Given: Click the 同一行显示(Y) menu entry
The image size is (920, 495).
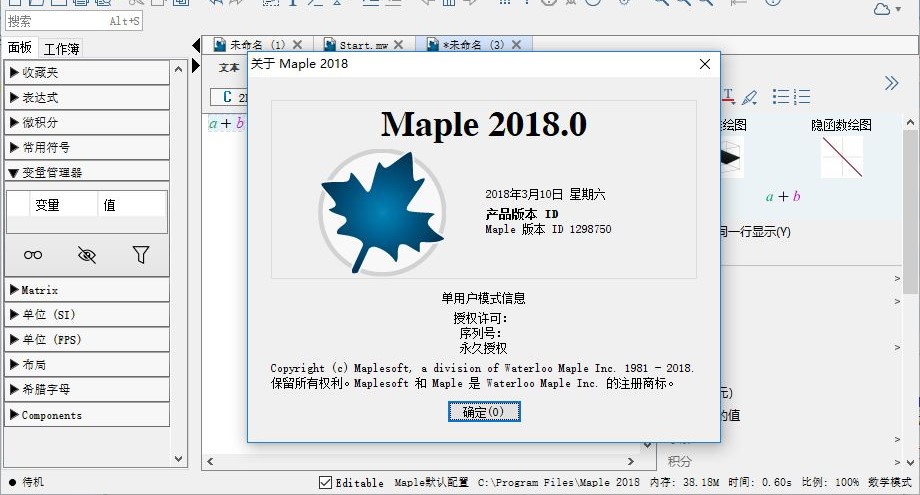Looking at the screenshot, I should (x=756, y=232).
